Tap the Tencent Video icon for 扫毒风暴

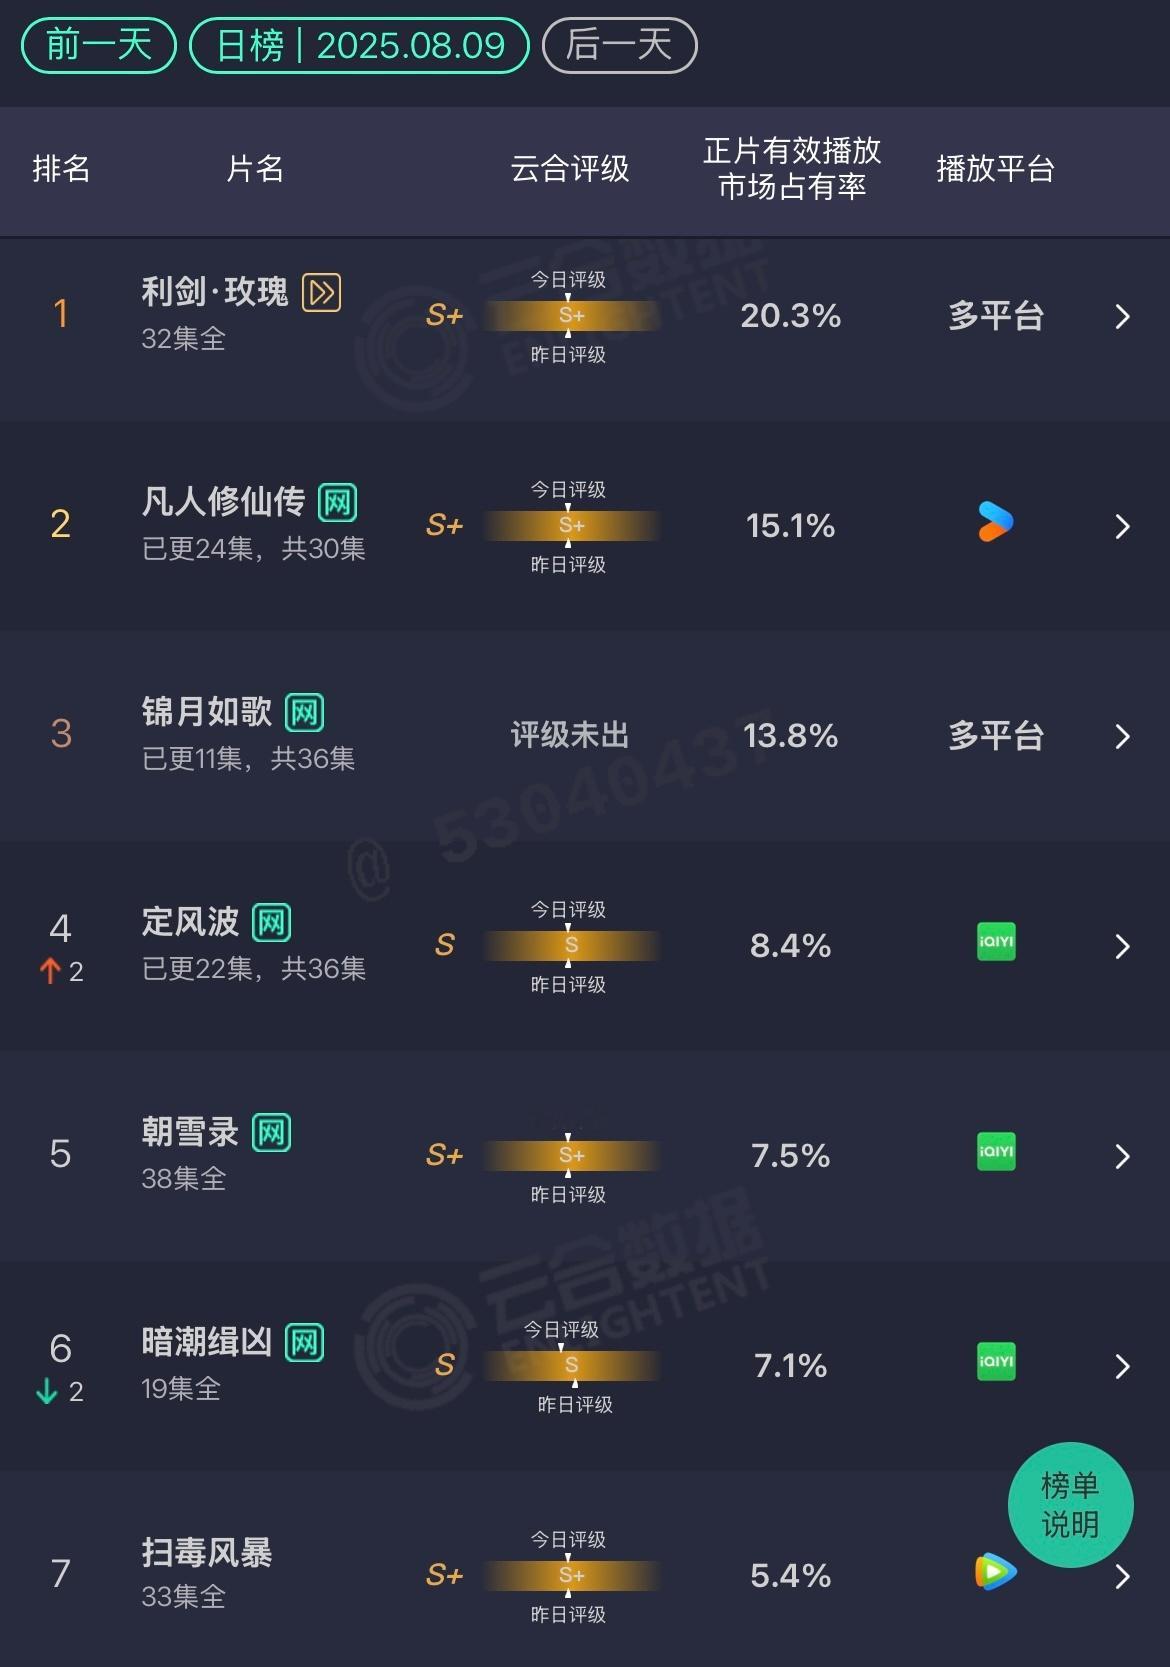tap(995, 1572)
